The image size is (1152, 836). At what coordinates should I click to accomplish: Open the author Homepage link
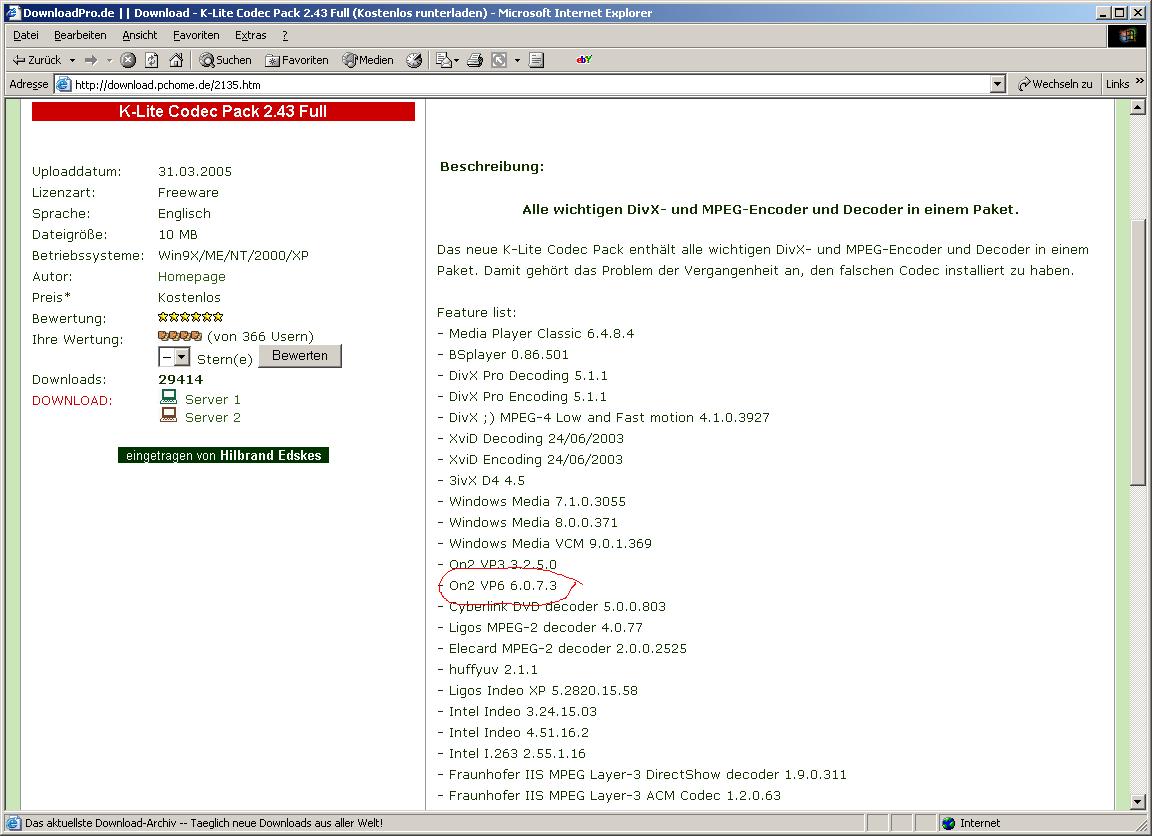(x=192, y=277)
